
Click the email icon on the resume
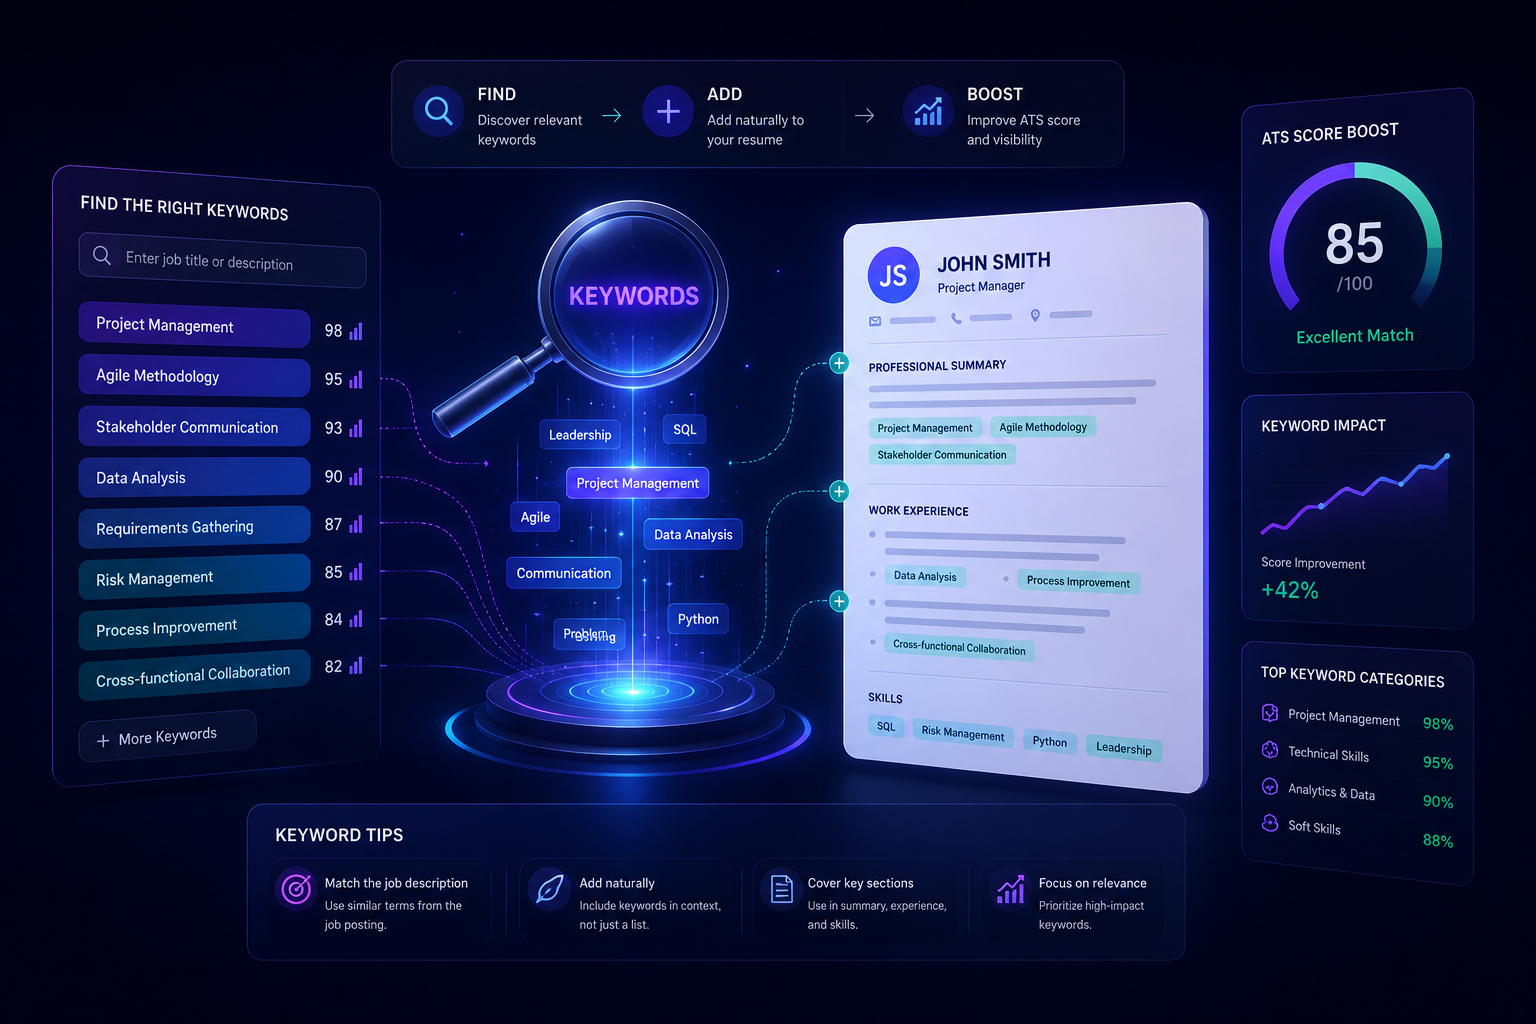tap(875, 321)
